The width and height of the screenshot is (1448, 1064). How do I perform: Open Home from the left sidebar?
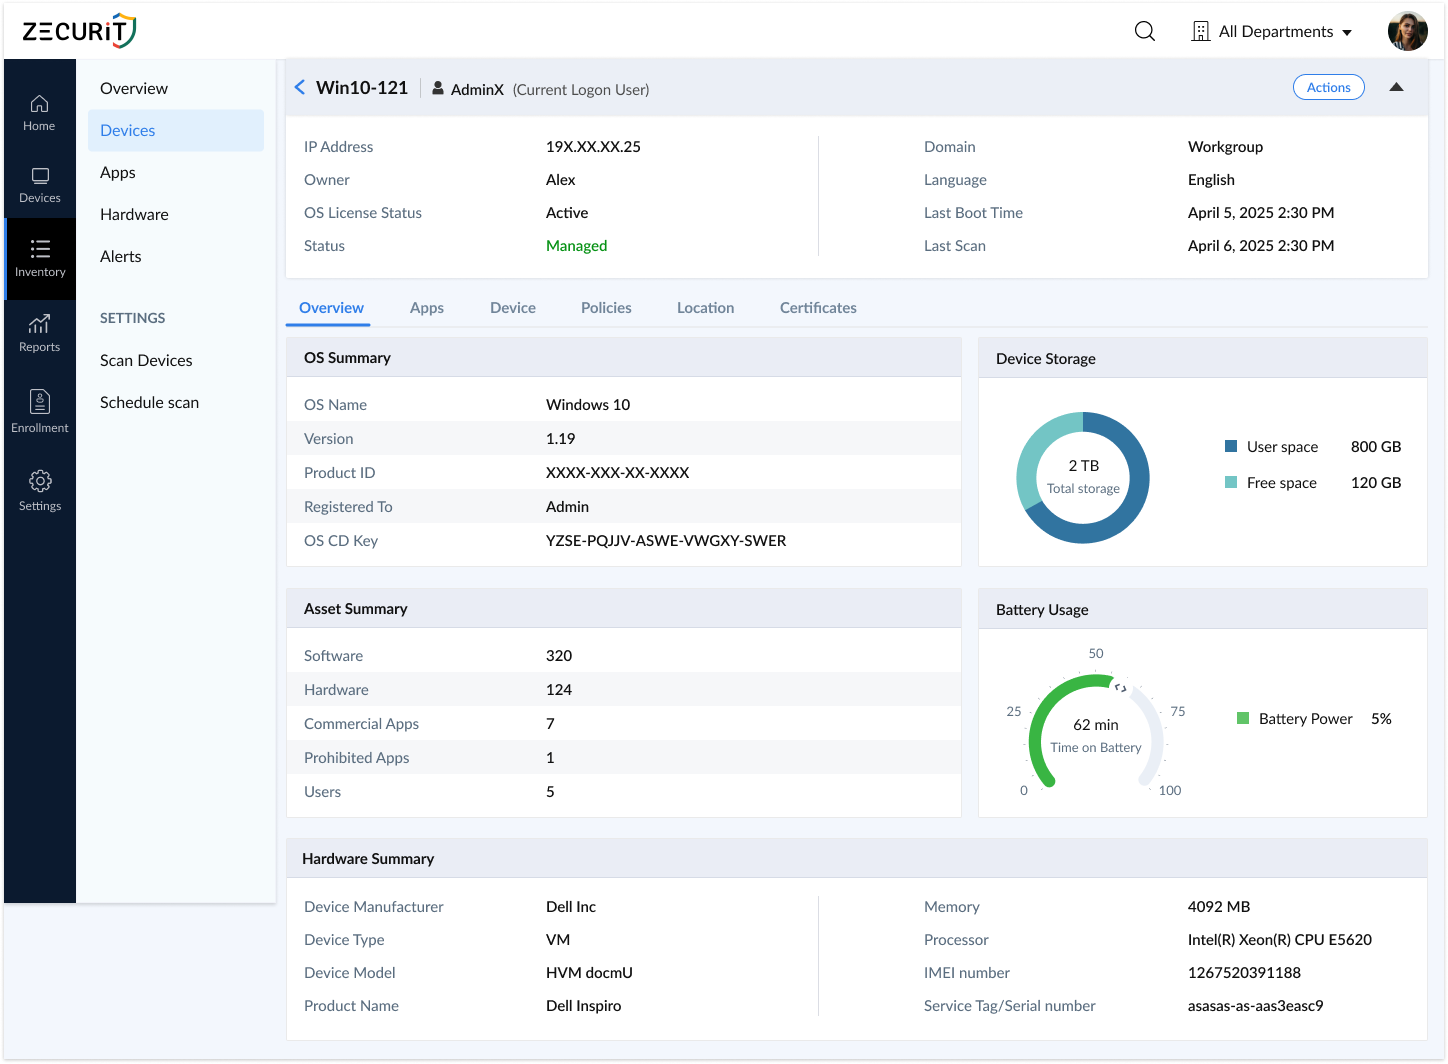click(39, 110)
